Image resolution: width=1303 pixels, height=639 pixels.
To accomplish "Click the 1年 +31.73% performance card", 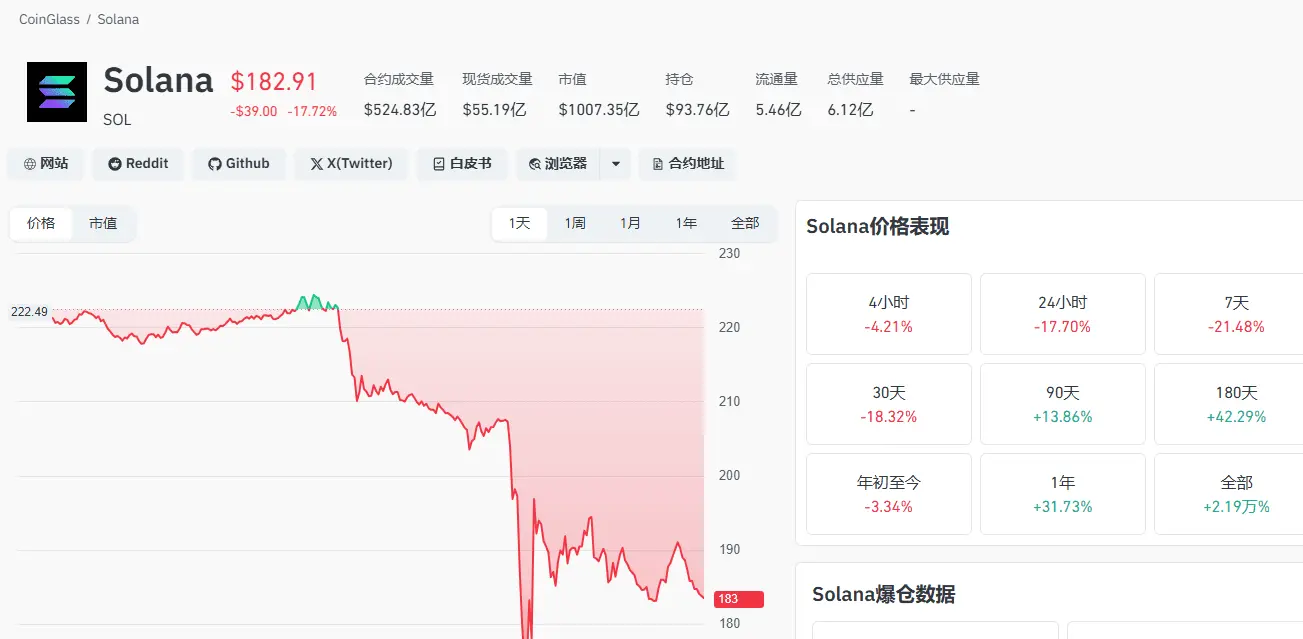I will 1063,494.
